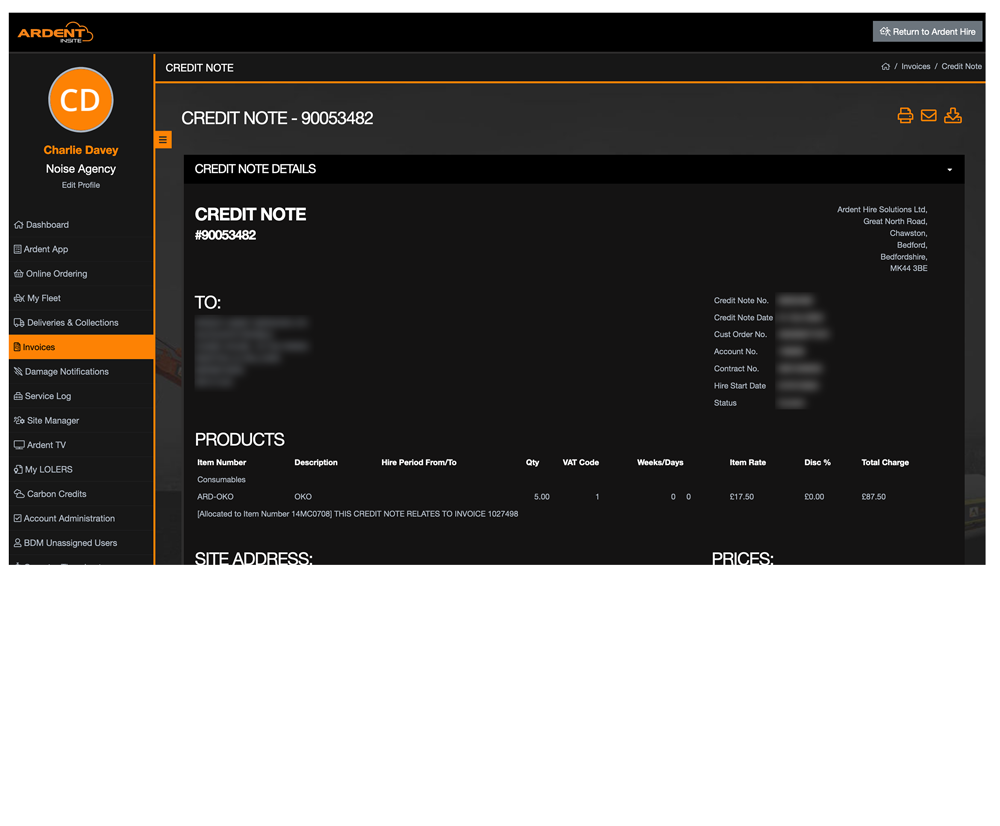The width and height of the screenshot is (1000, 826).
Task: Print the credit note
Action: [x=905, y=115]
